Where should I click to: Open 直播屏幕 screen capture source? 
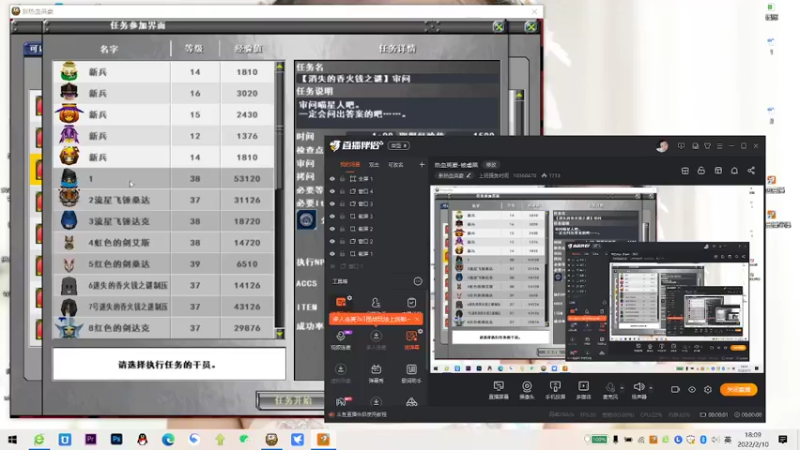(498, 390)
